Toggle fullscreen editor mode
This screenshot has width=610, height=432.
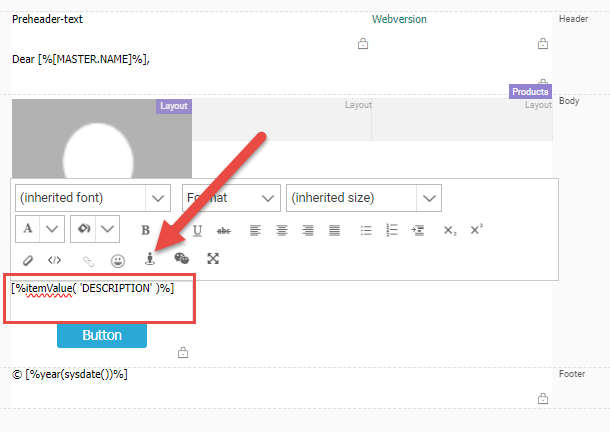click(x=213, y=259)
